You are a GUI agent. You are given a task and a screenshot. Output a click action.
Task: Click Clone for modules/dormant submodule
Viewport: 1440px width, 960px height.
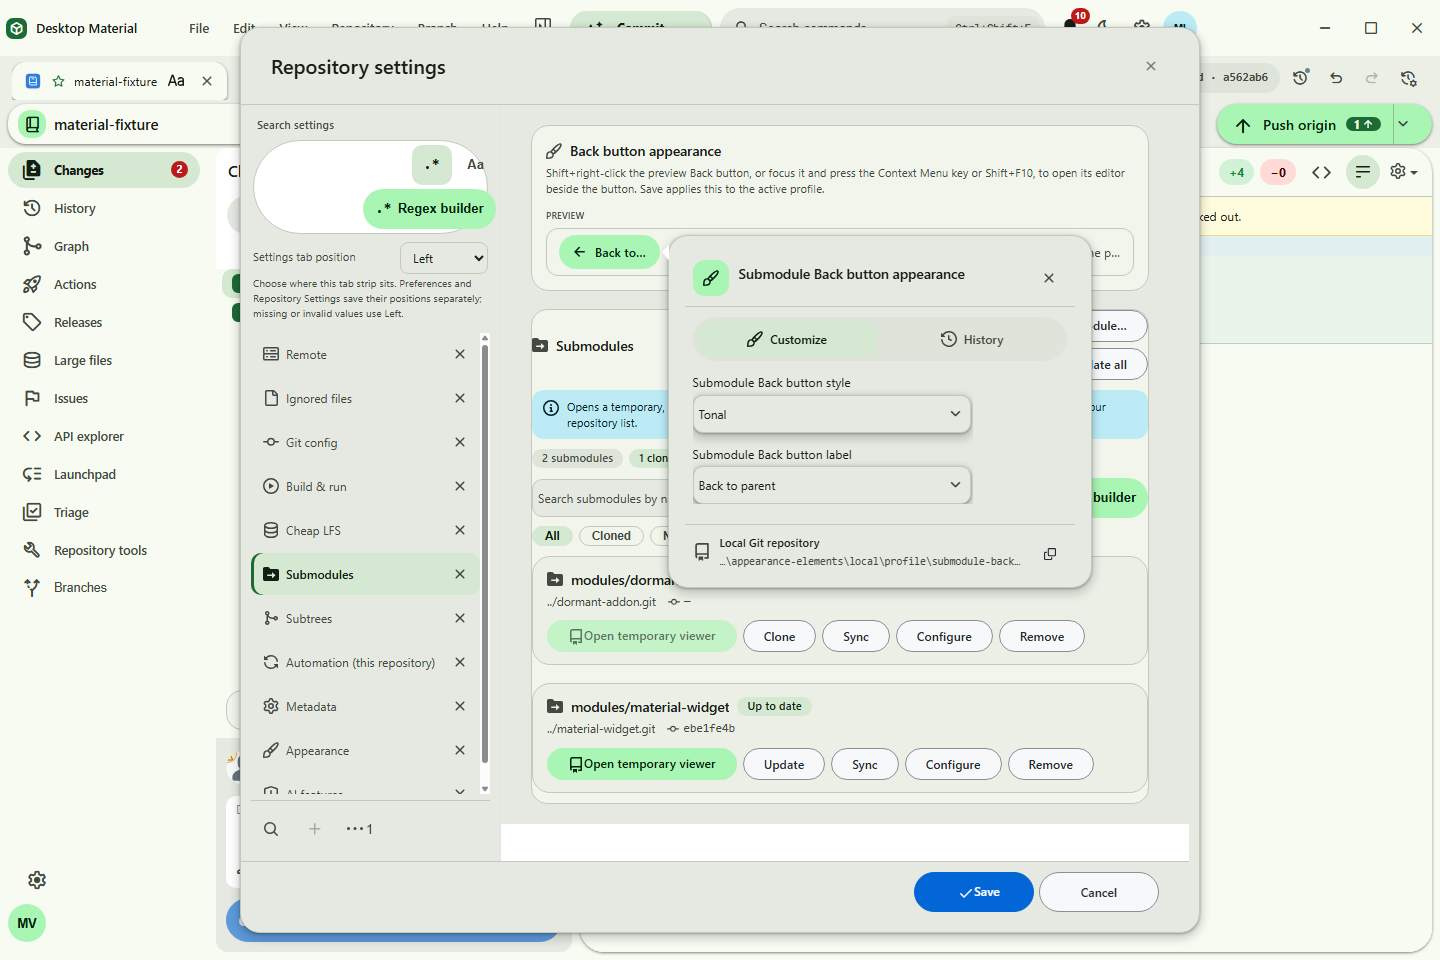tap(779, 636)
